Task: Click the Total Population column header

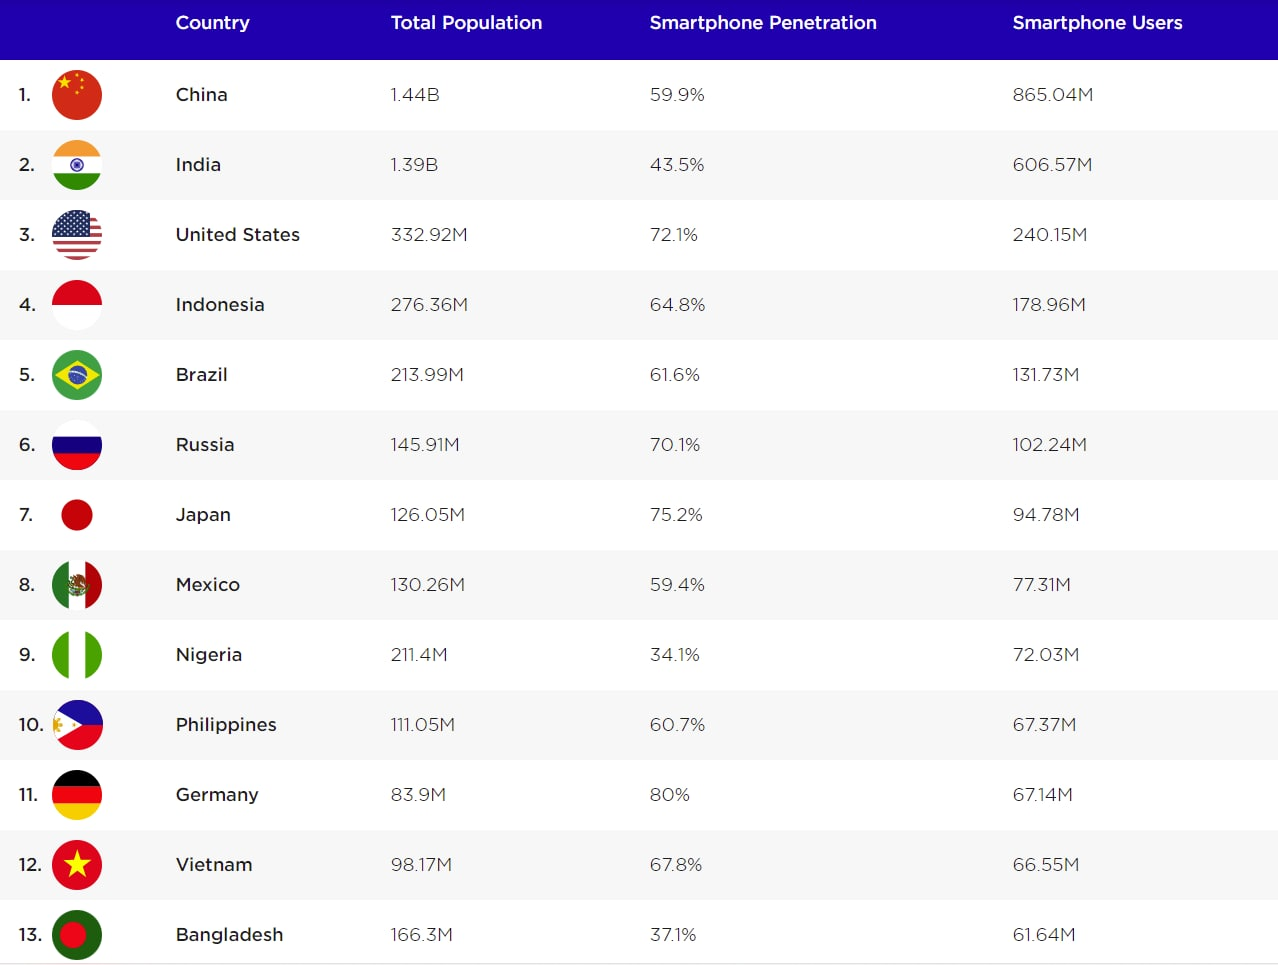Action: [x=466, y=23]
